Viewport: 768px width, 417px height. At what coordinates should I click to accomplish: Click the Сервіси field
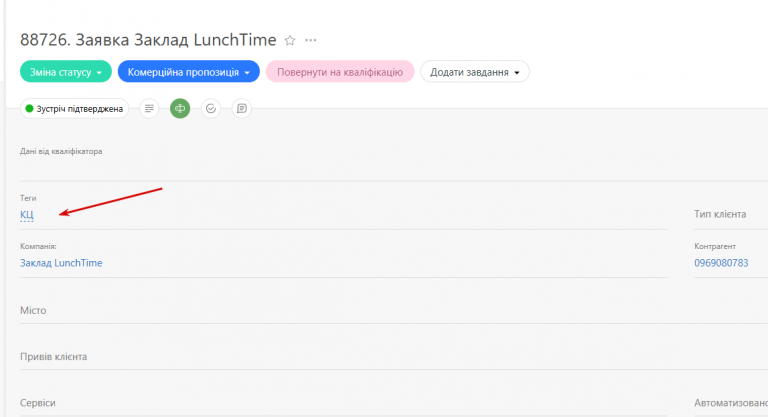coord(343,402)
